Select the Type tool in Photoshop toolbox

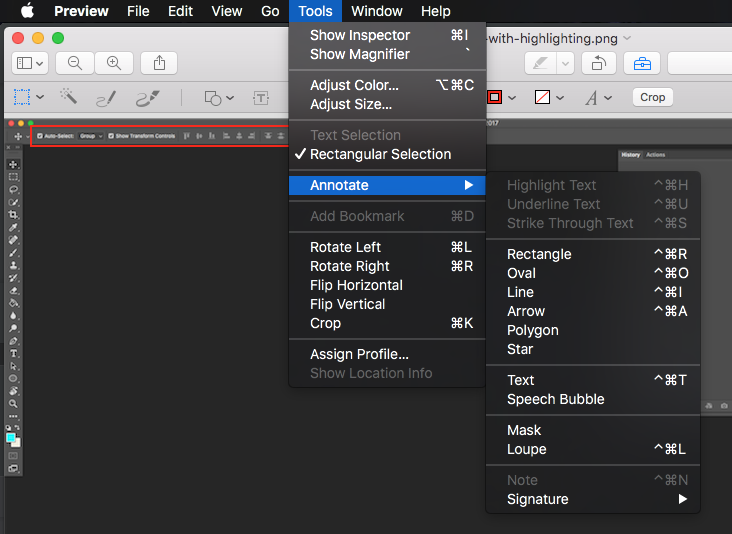(x=13, y=353)
